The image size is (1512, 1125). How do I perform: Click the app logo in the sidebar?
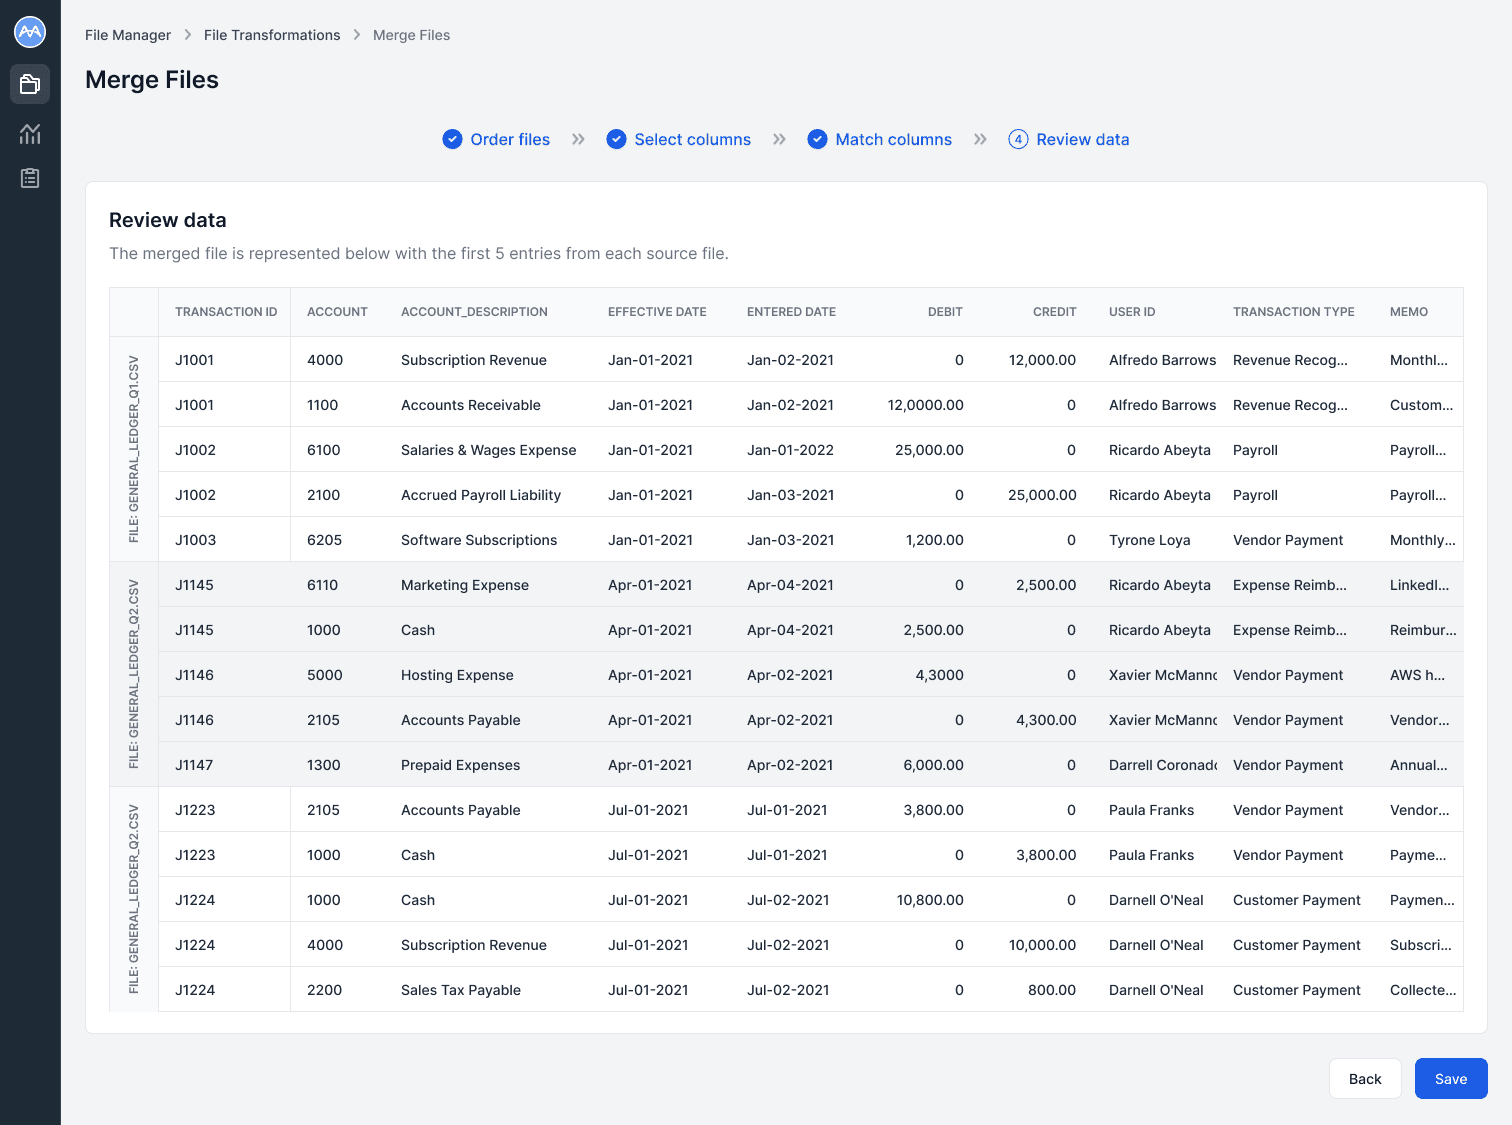30,32
